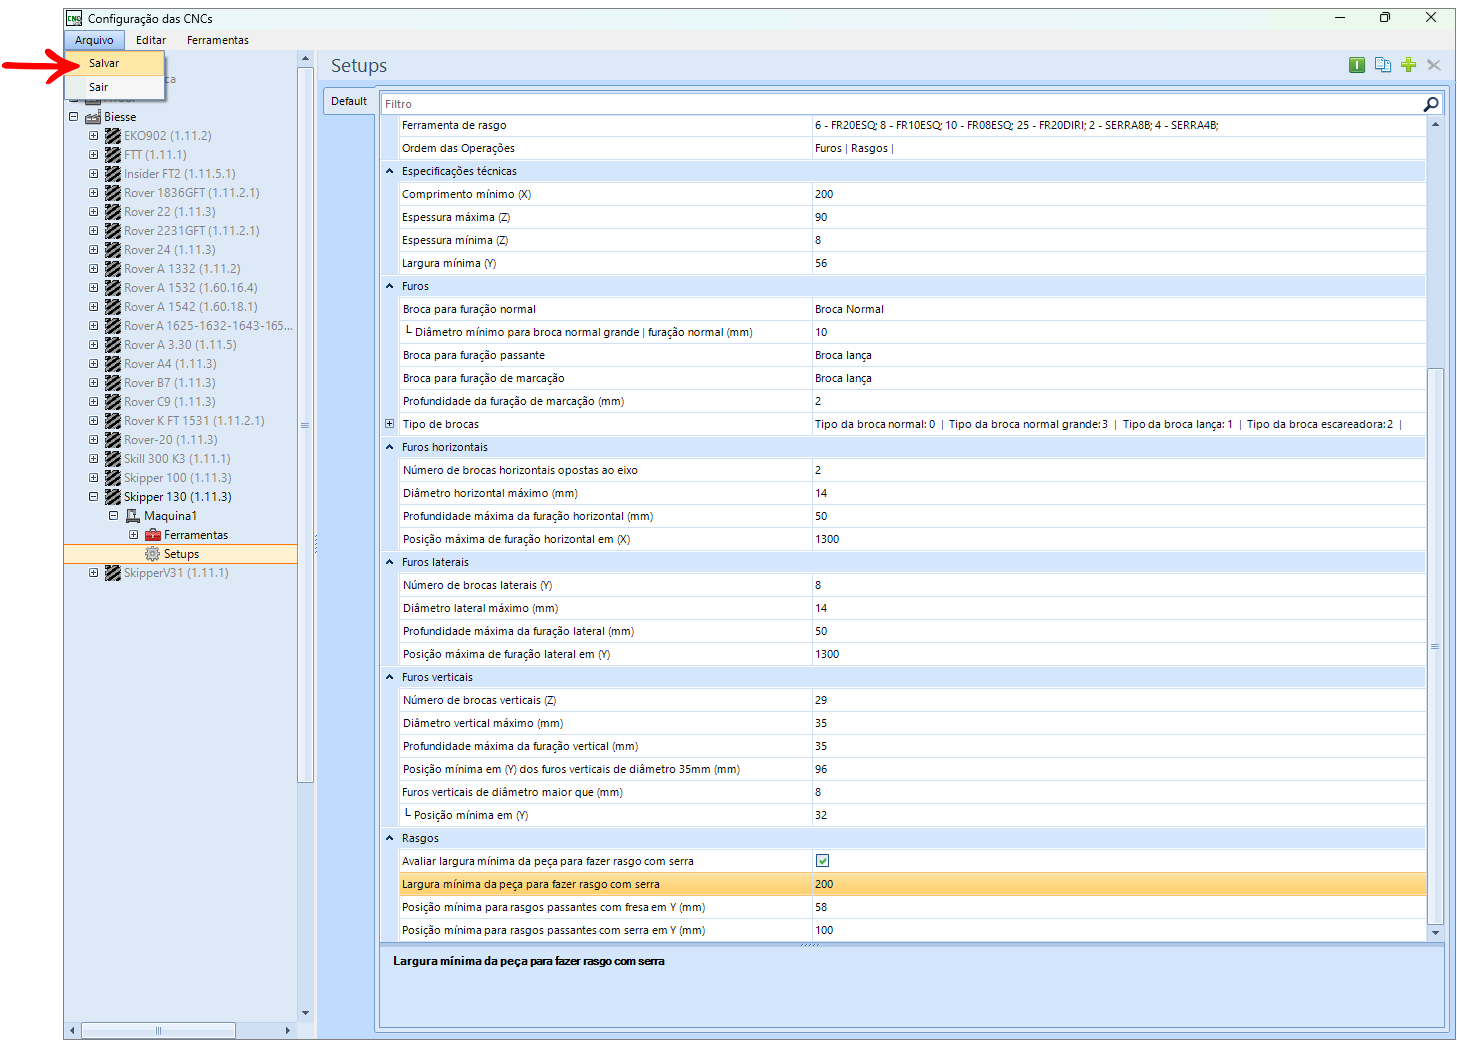
Task: Click the CNC app icon in title bar
Action: [74, 18]
